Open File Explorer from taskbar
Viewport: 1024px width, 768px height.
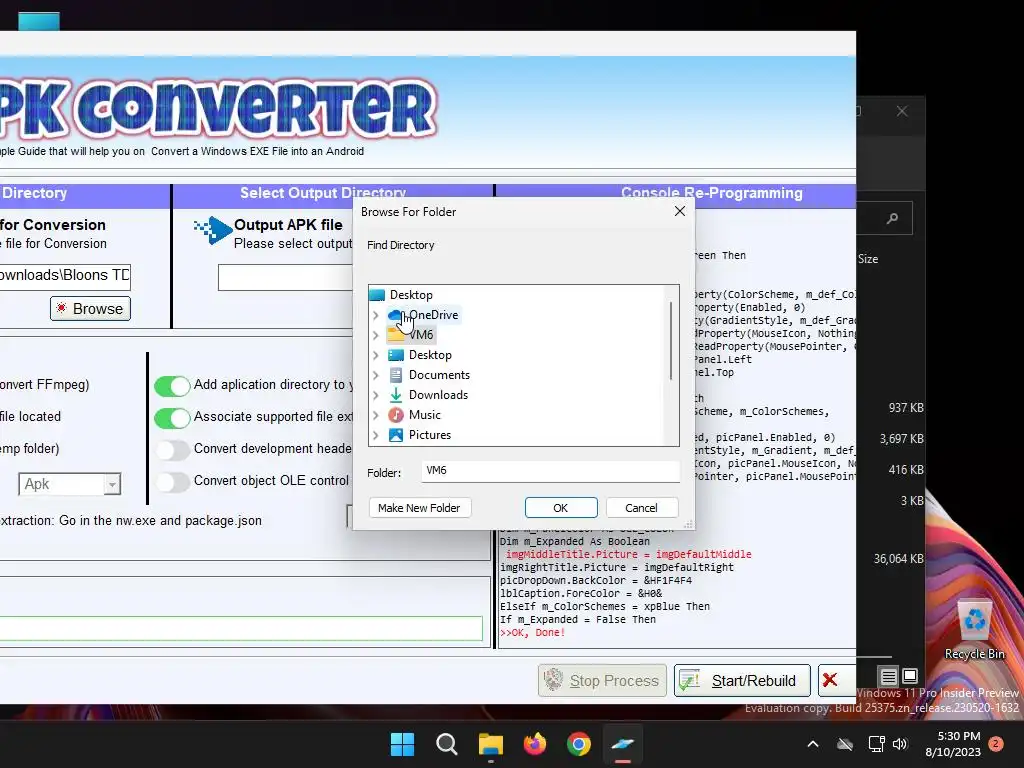[x=490, y=744]
